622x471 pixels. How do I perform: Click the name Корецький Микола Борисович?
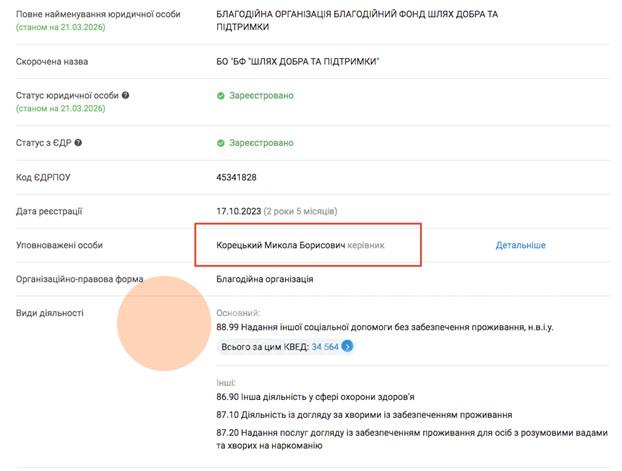(x=280, y=245)
